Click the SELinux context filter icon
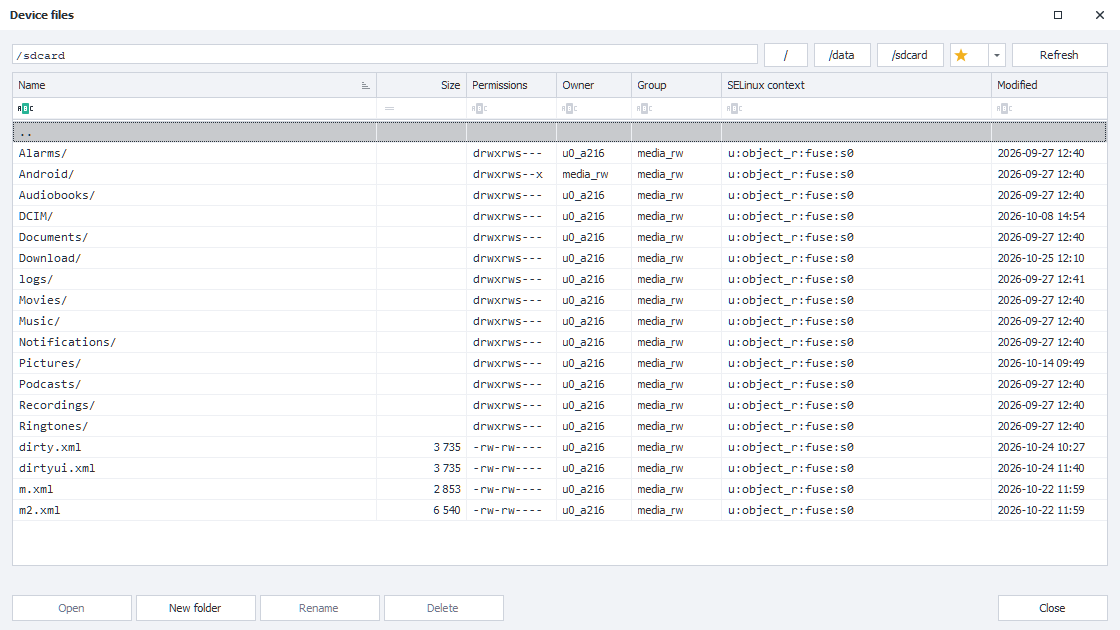 tap(734, 109)
